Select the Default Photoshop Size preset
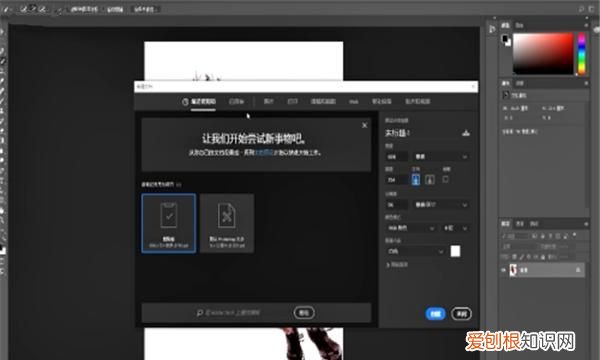This screenshot has width=600, height=360. (x=227, y=223)
